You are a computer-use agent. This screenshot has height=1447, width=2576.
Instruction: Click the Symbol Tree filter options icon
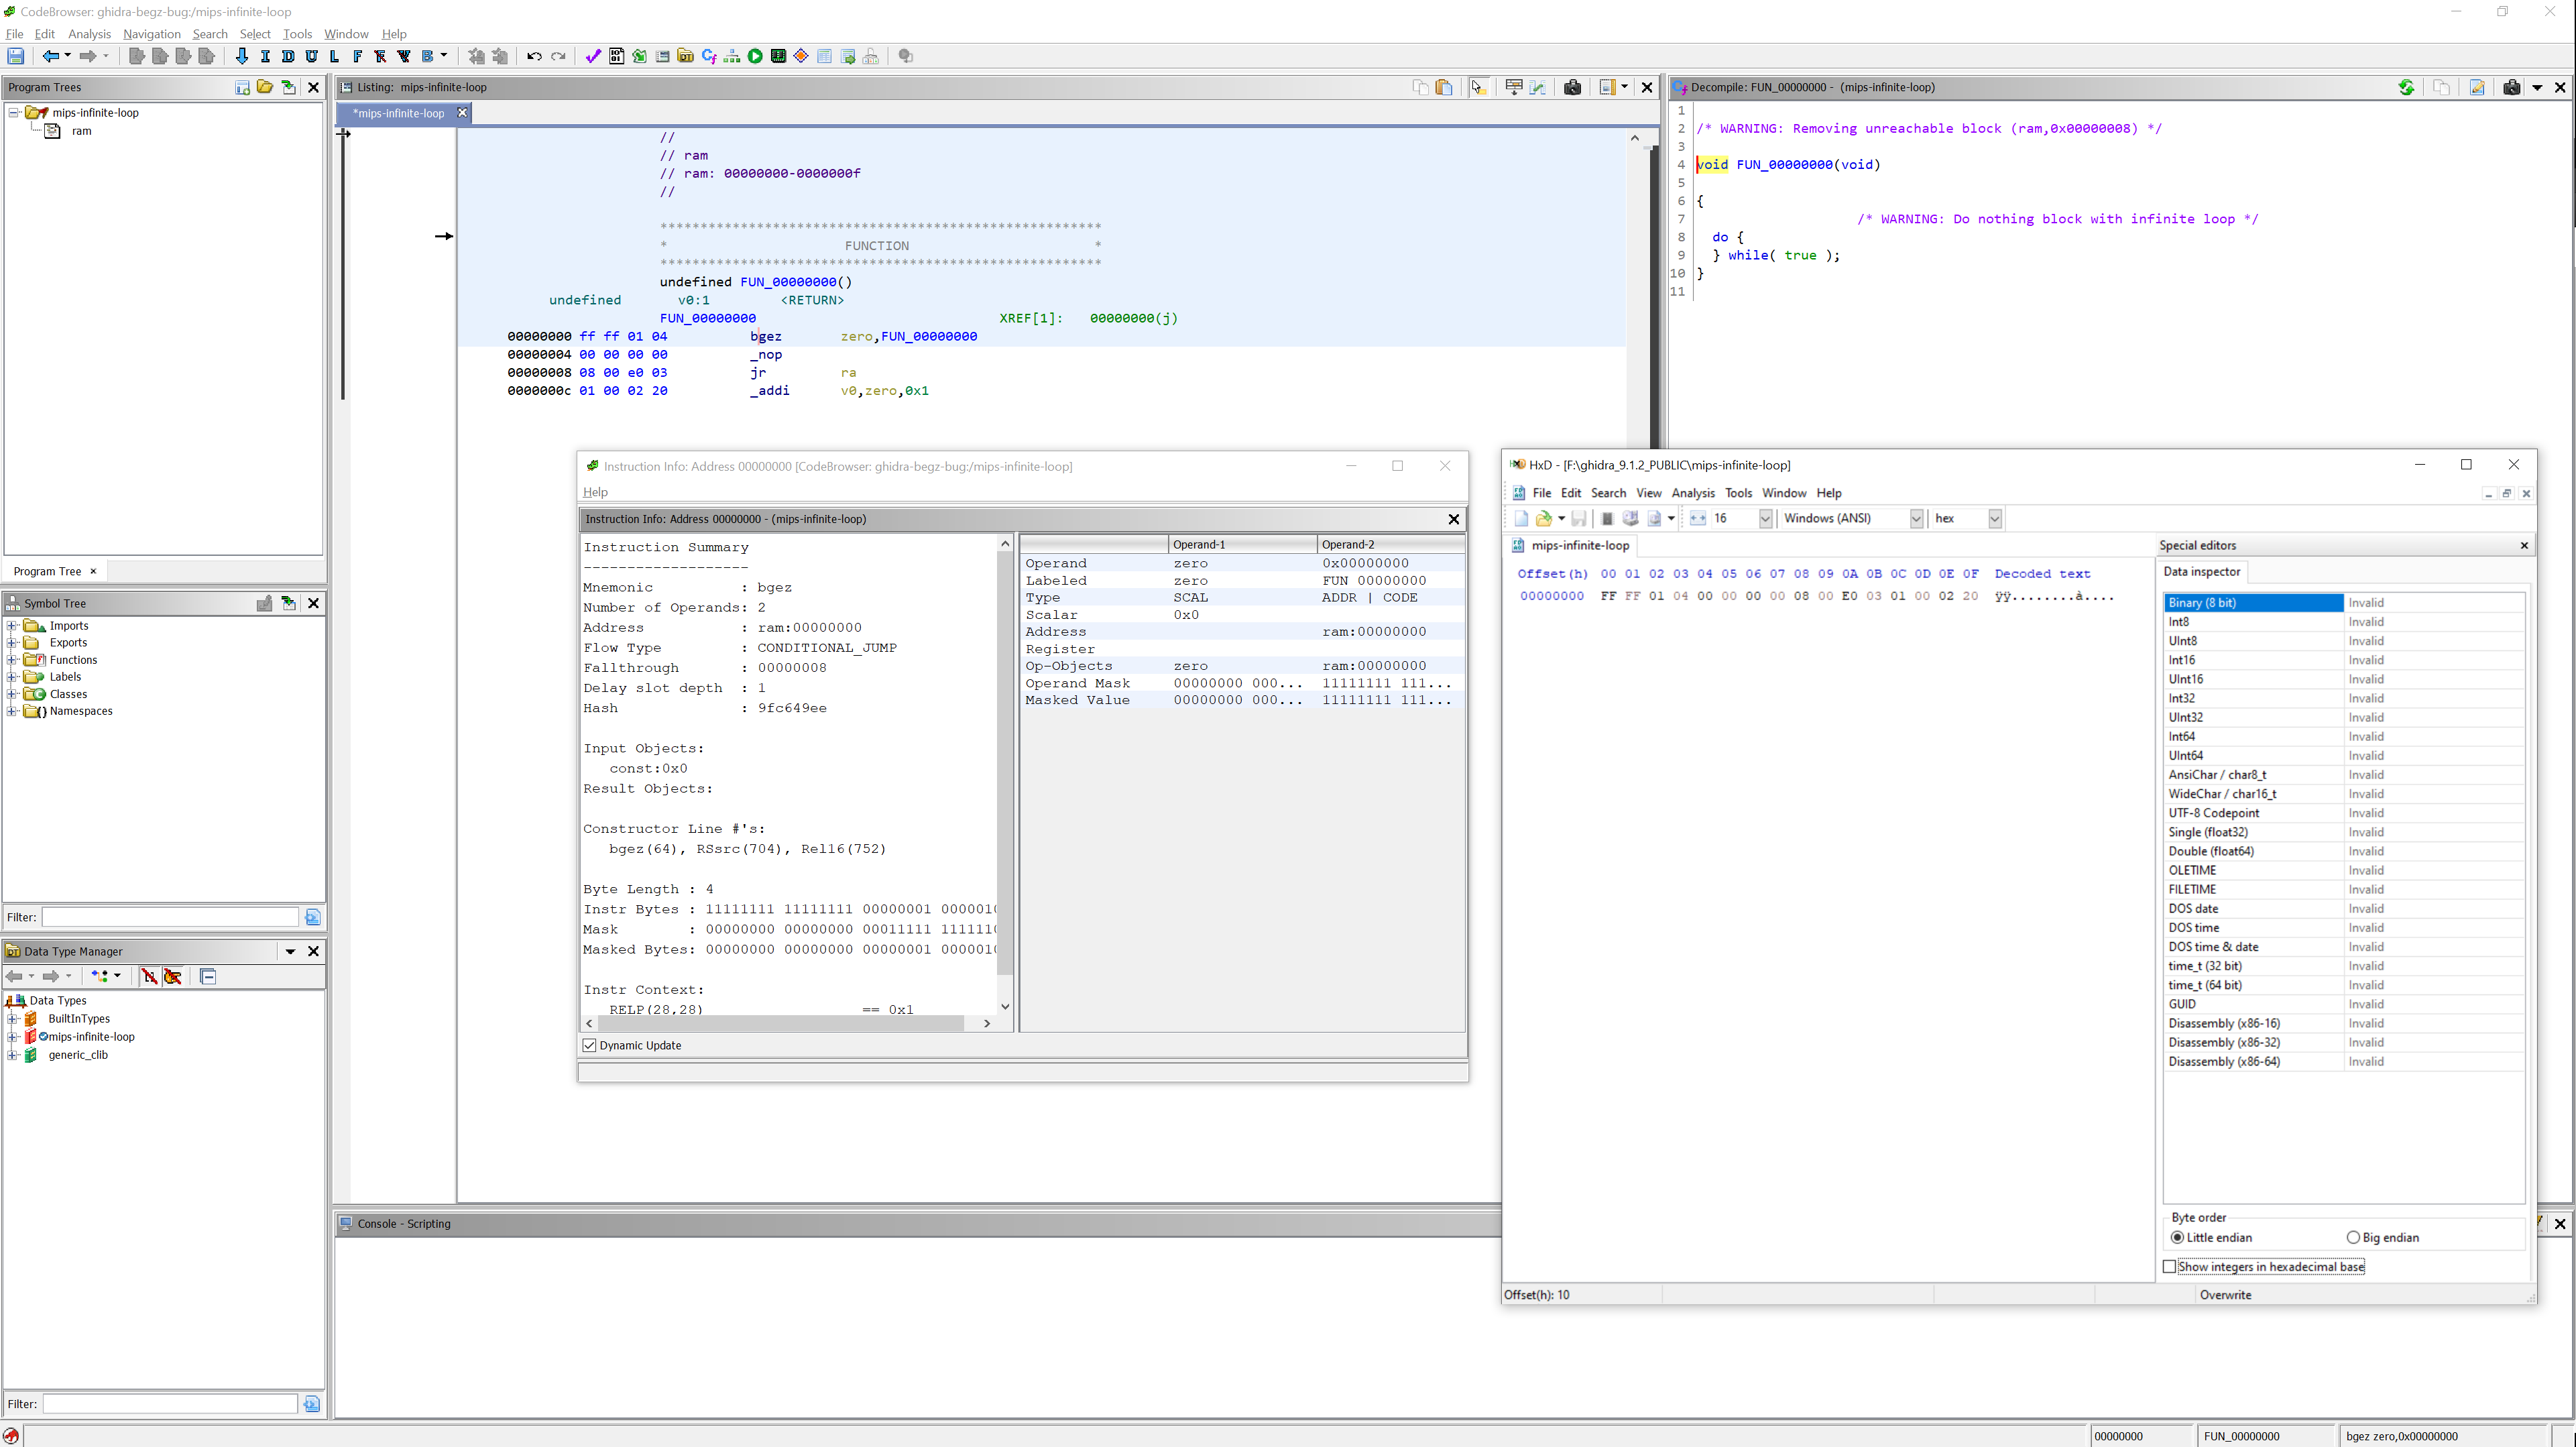pos(312,917)
